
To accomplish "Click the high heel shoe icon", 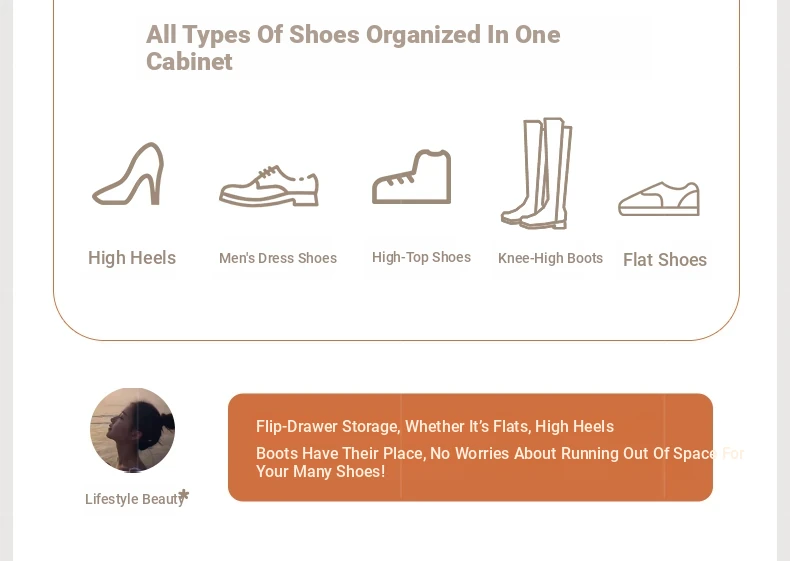I will click(128, 174).
